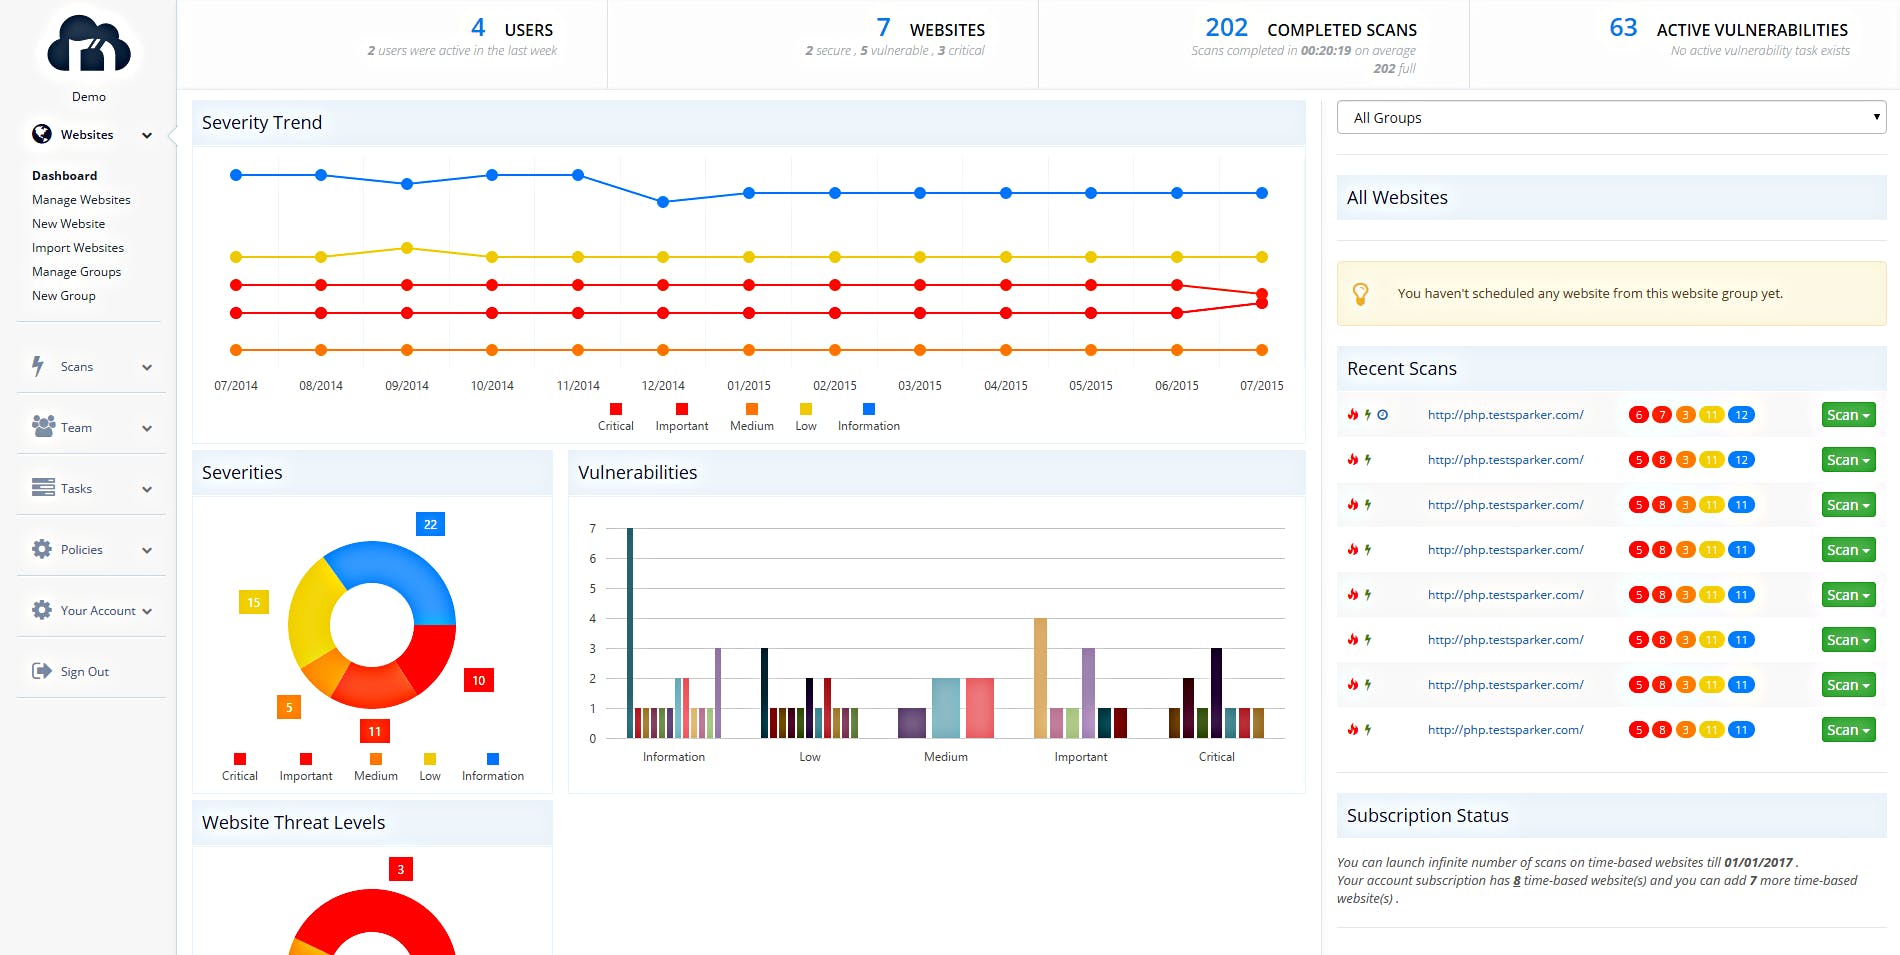Screen dimensions: 1900x955
Task: Expand the Tasks menu chevron
Action: 147,489
